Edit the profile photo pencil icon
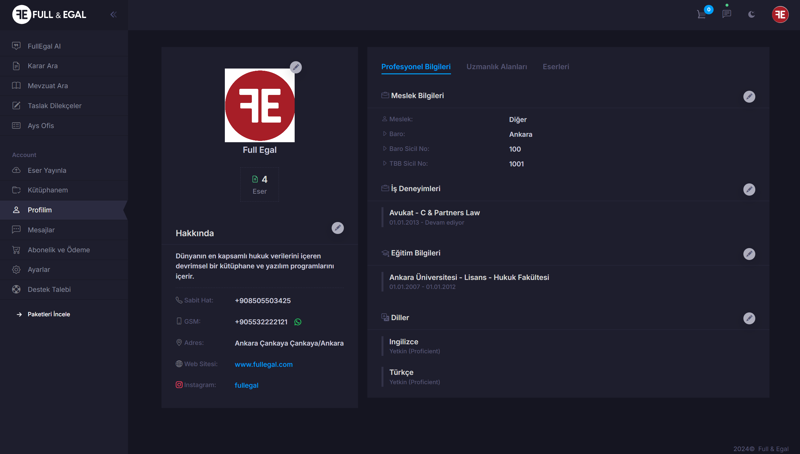Screen dimensions: 800x454 click(295, 67)
